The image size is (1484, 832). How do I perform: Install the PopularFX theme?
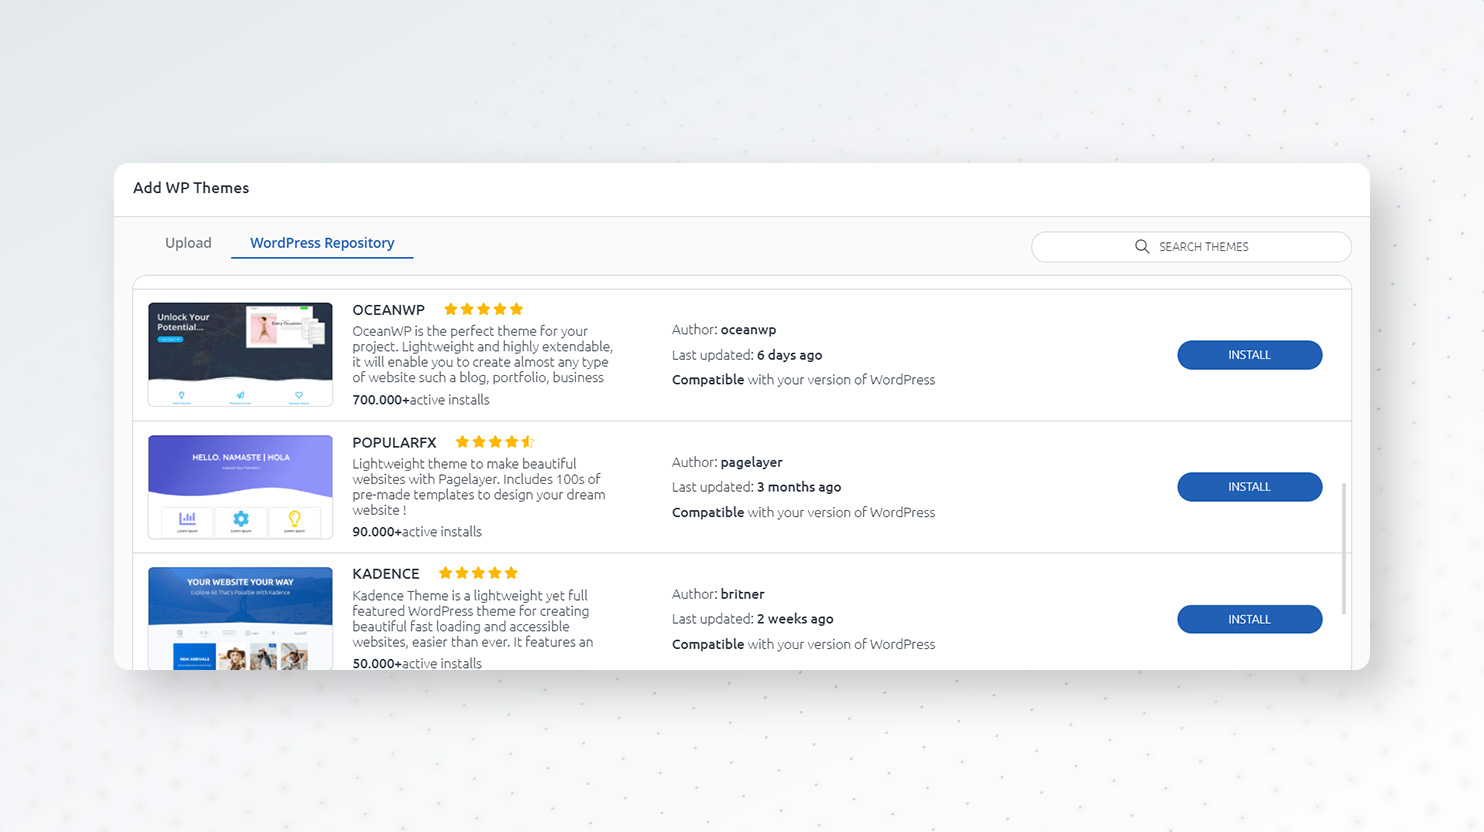[x=1249, y=487]
